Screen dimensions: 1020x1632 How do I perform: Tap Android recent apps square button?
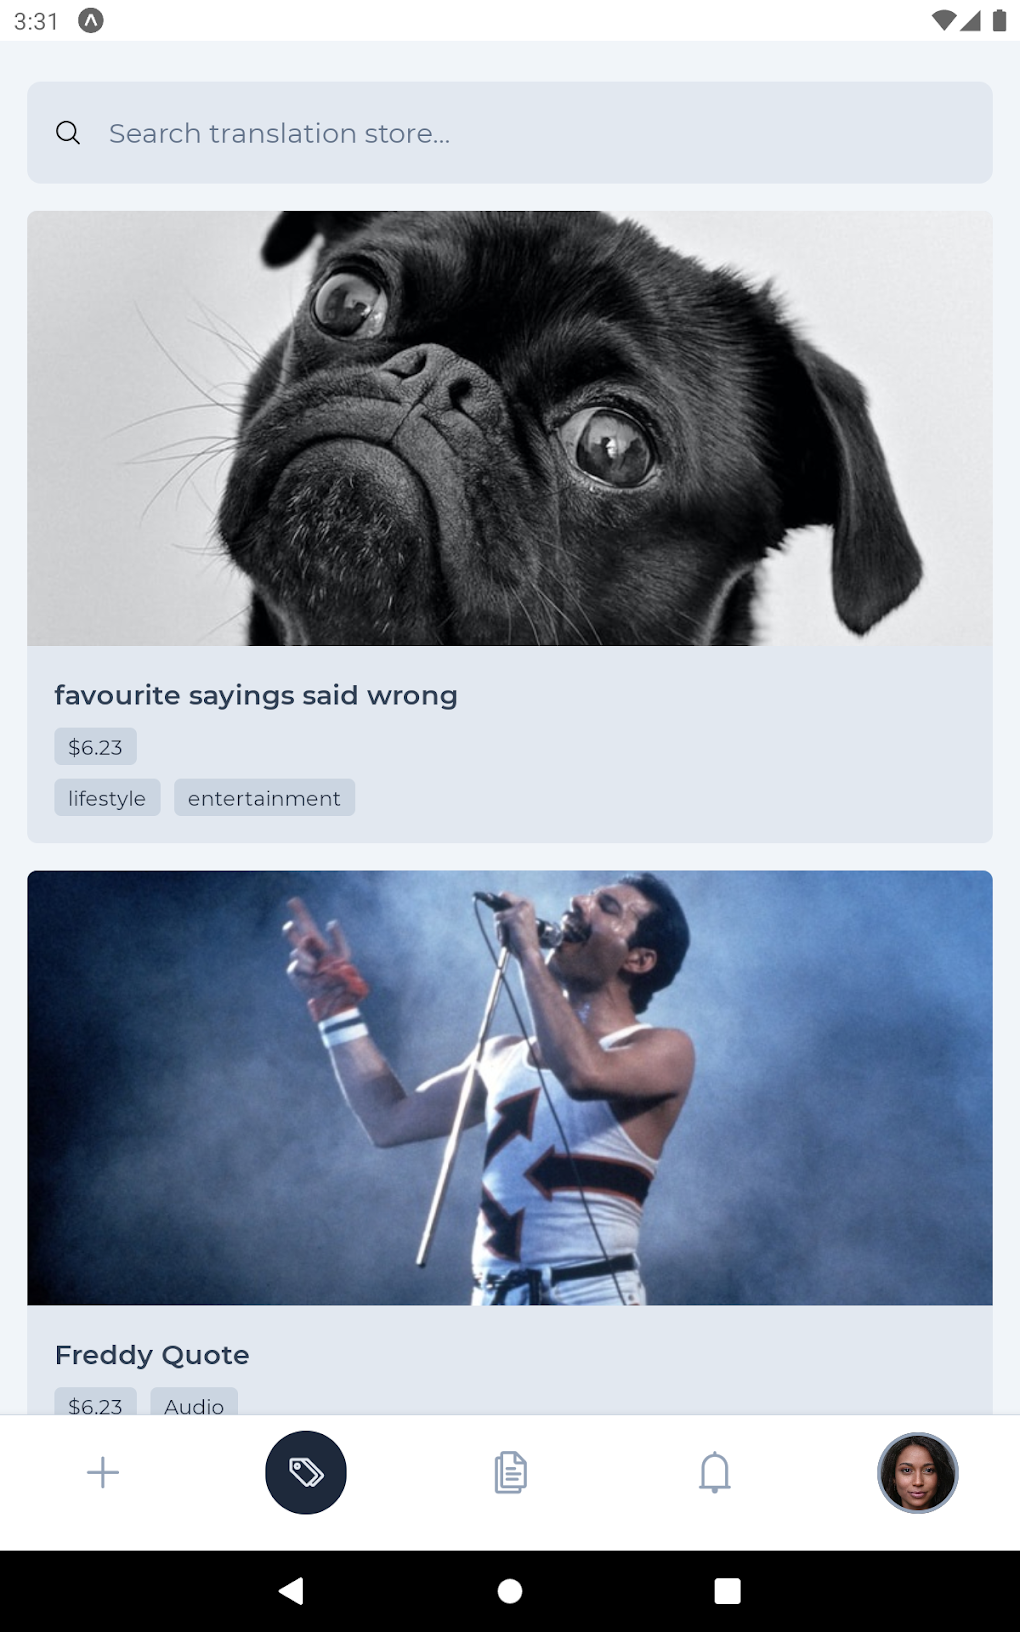(728, 1590)
